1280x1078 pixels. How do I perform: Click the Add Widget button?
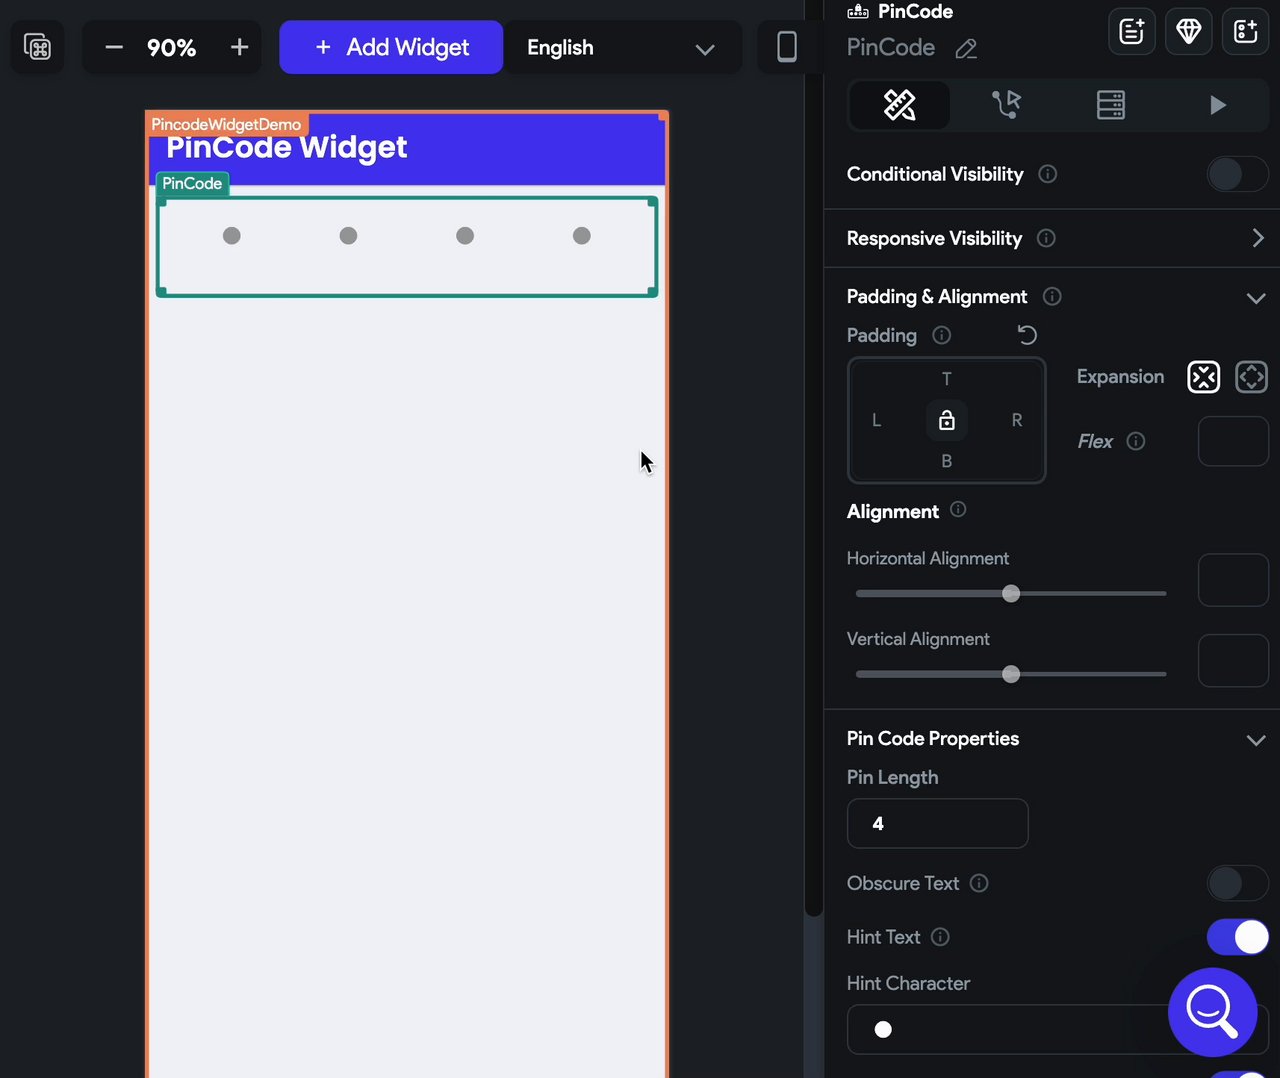(x=391, y=47)
